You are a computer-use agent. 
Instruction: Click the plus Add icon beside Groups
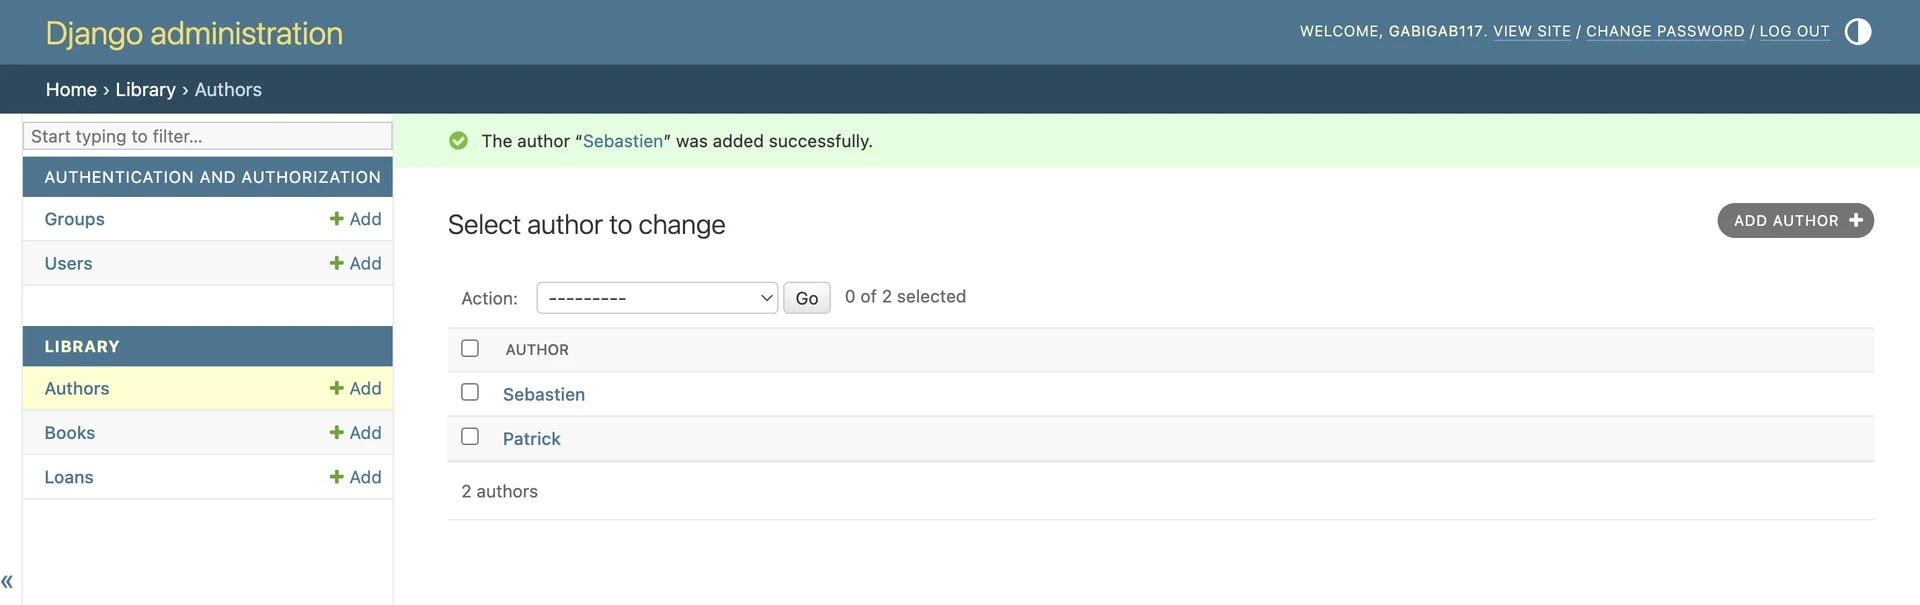pos(337,219)
